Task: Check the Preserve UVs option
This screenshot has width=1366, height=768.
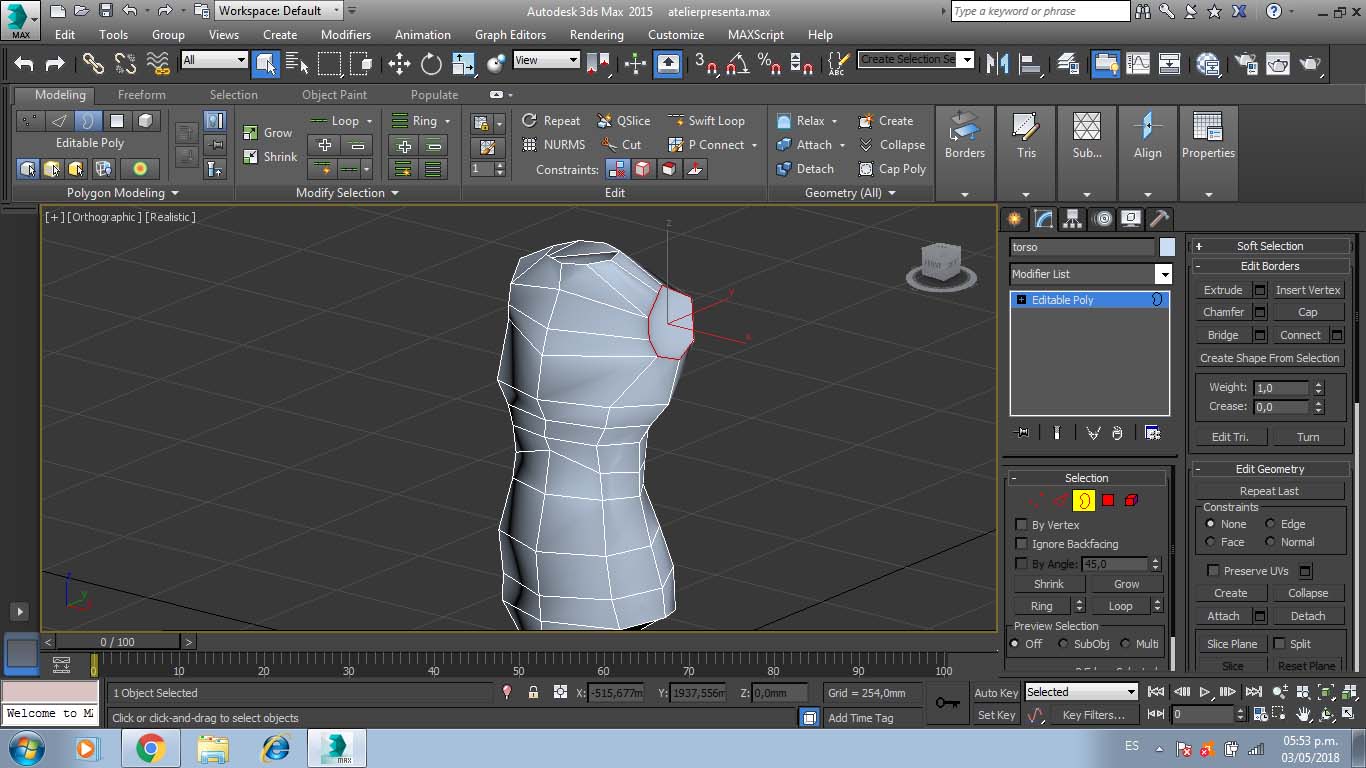Action: pyautogui.click(x=1213, y=571)
